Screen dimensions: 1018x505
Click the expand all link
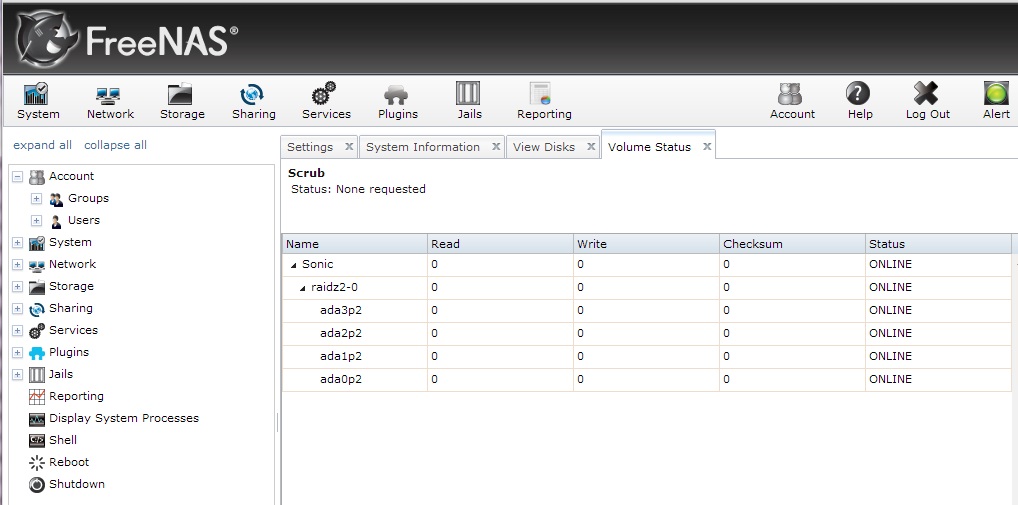coord(43,145)
